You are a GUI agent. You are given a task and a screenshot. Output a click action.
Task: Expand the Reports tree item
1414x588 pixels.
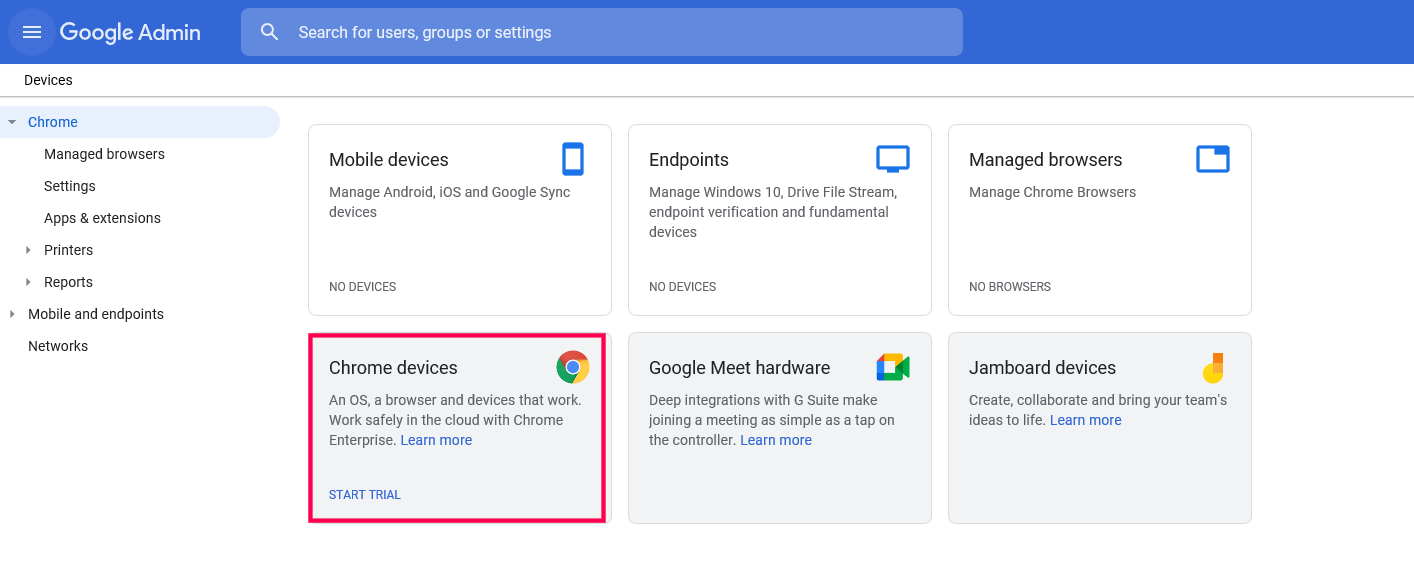click(x=28, y=282)
